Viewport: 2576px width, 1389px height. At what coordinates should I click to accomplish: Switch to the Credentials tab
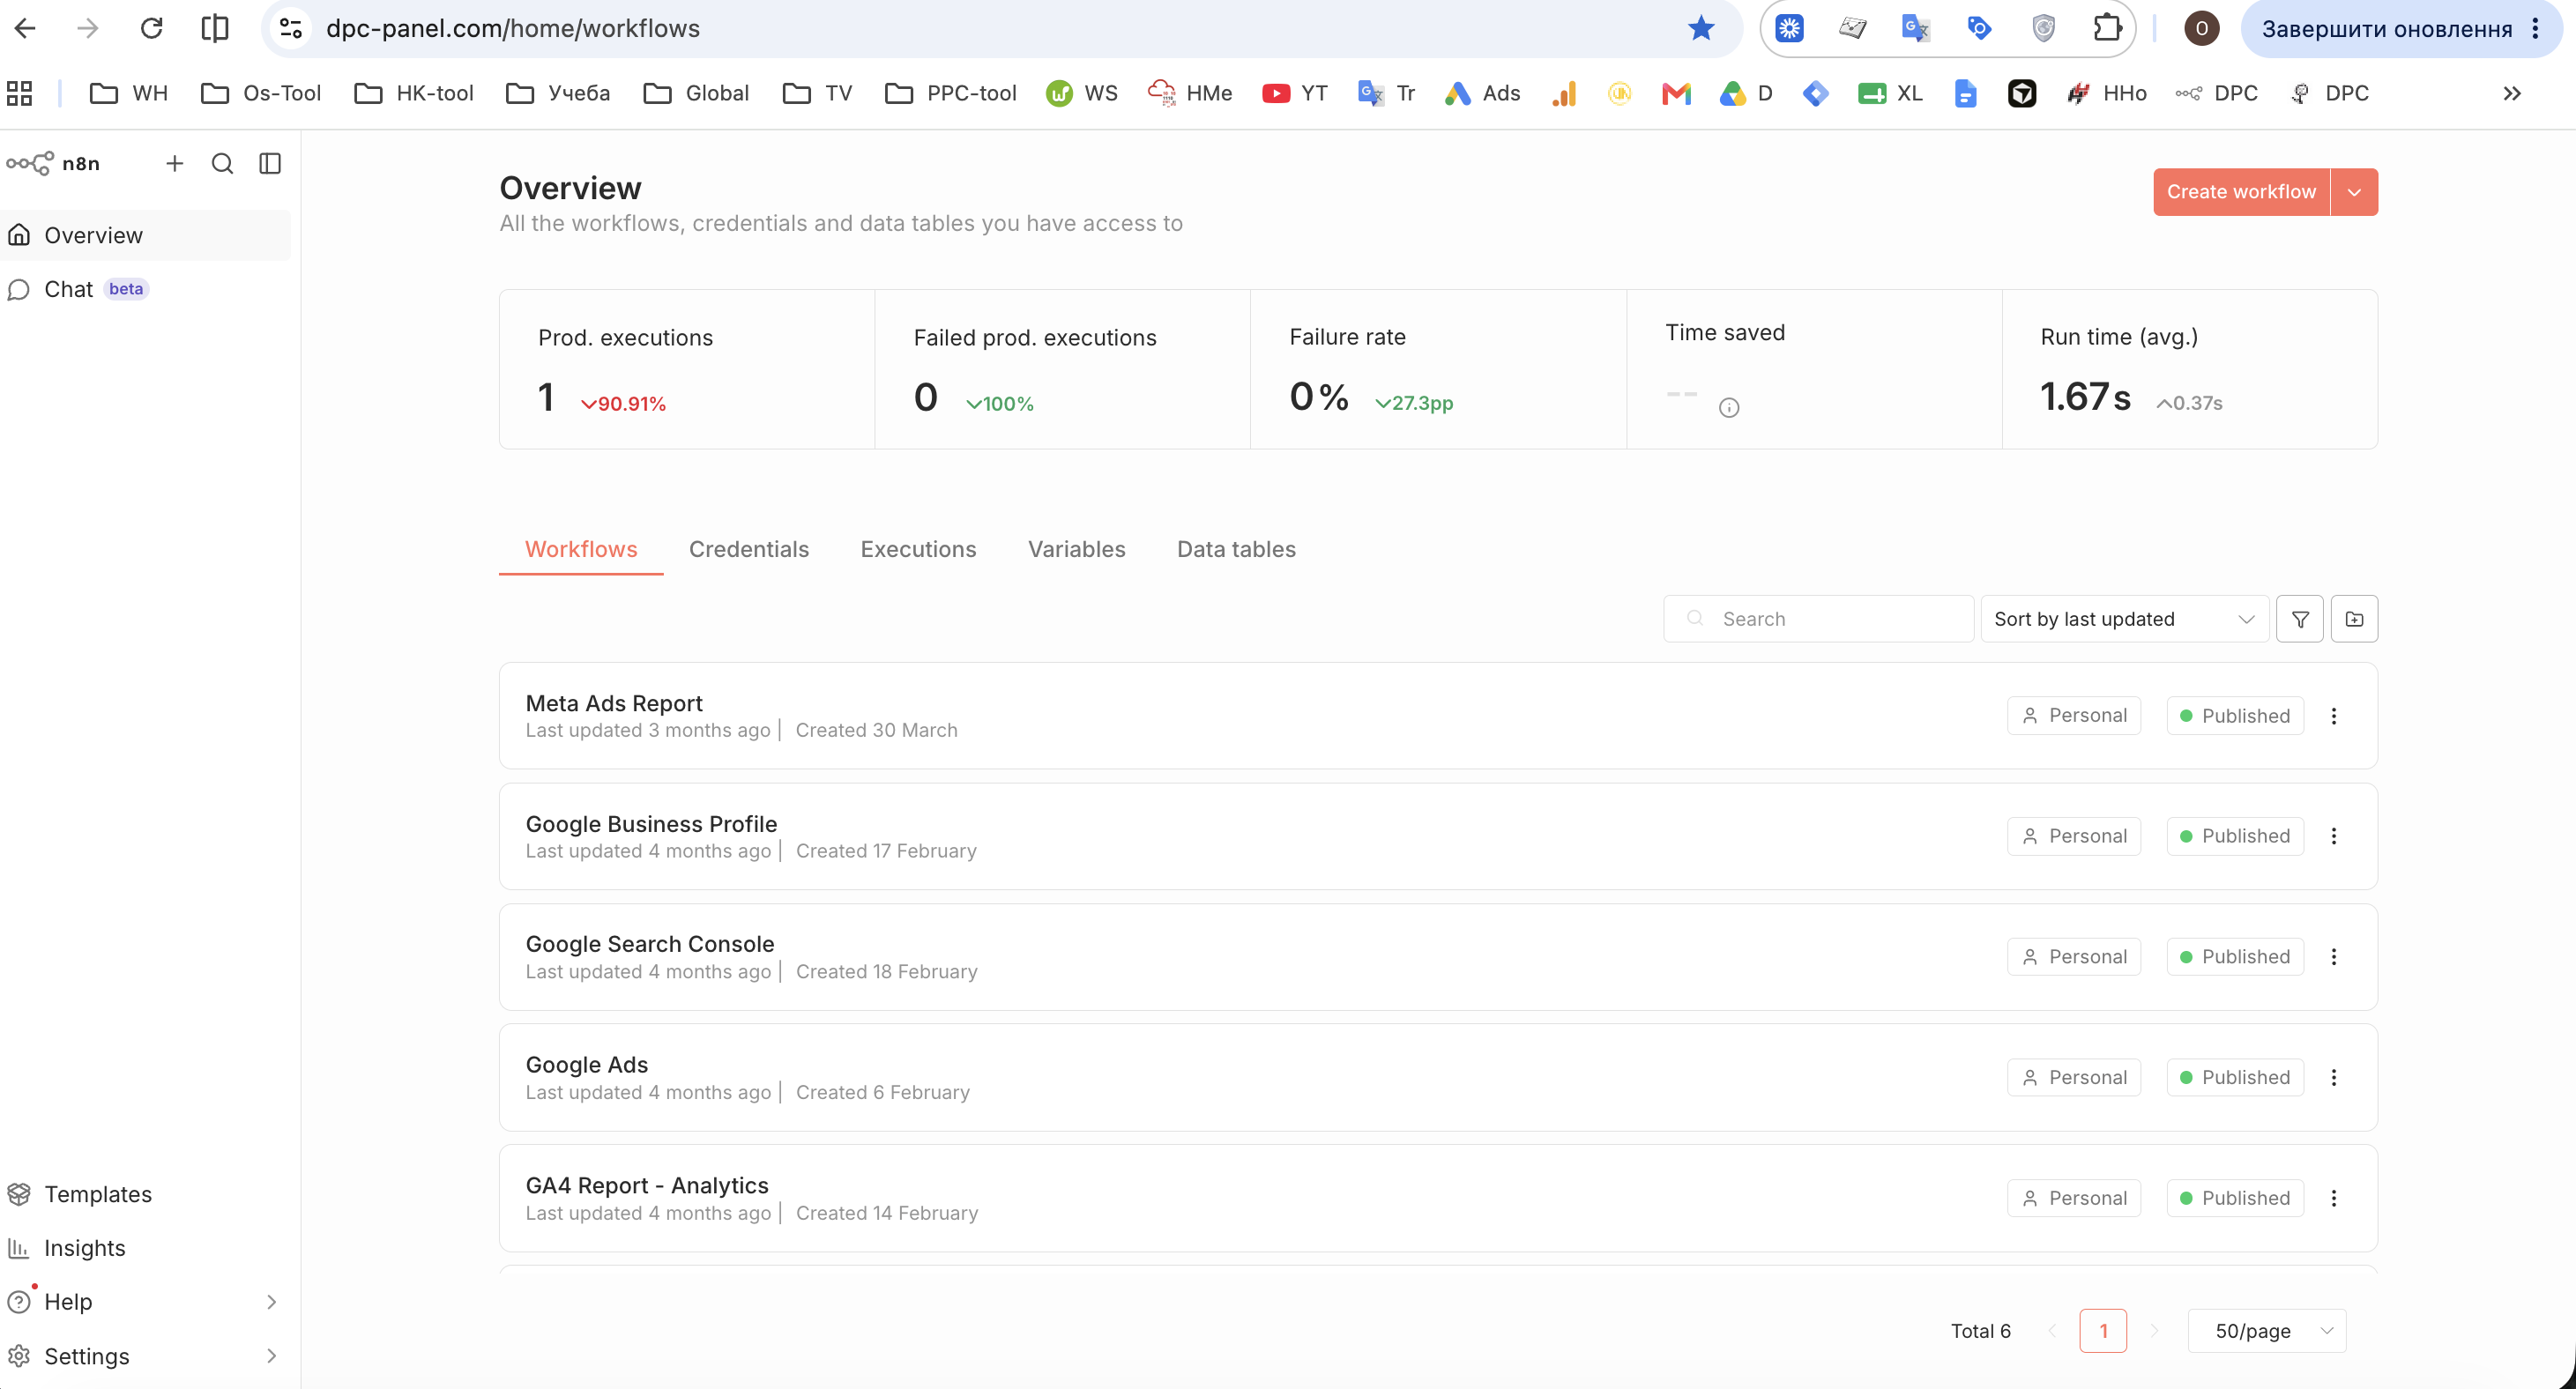click(749, 549)
